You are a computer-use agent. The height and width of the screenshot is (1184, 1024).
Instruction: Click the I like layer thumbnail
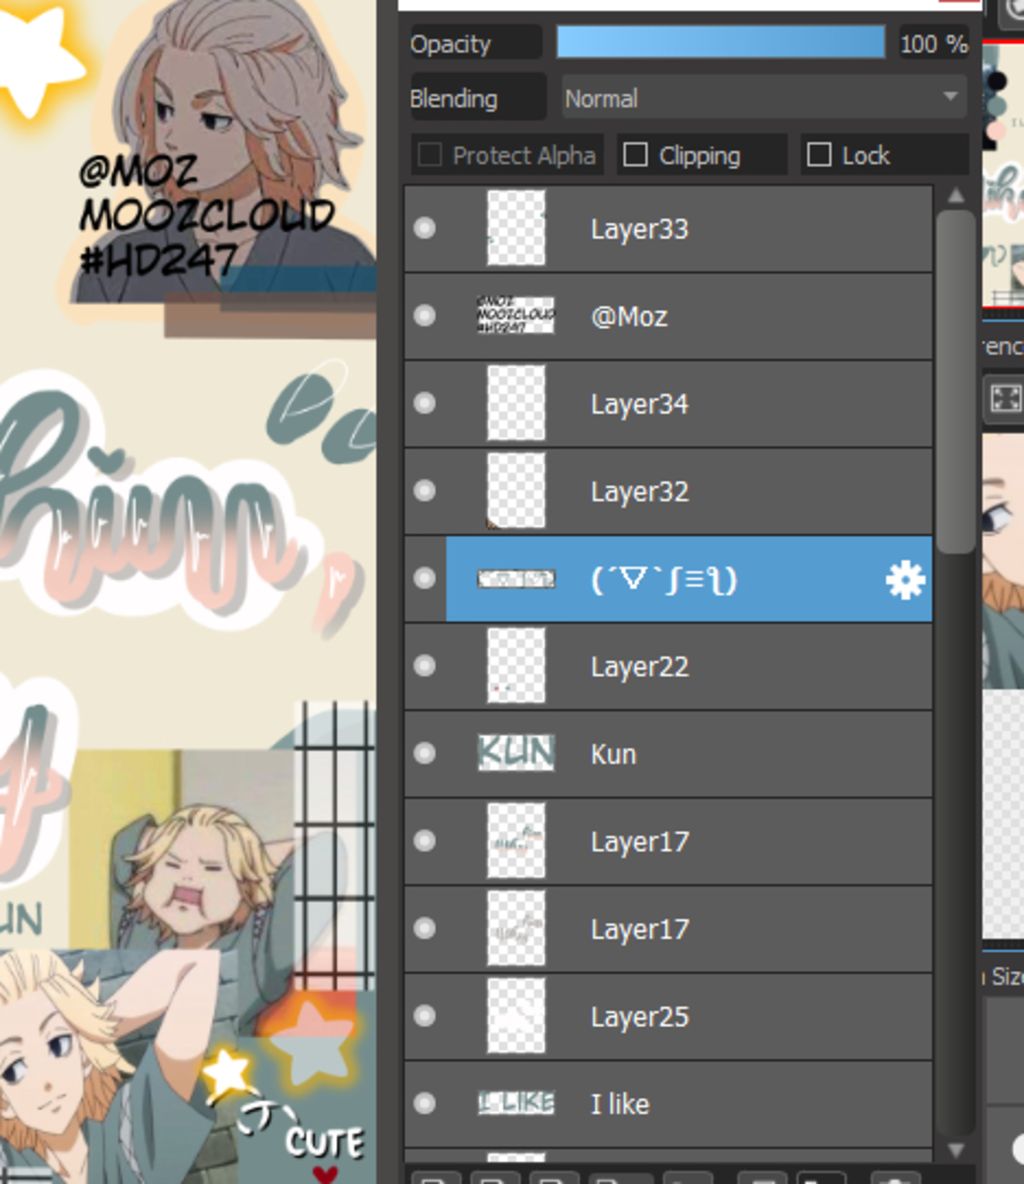tap(516, 1103)
